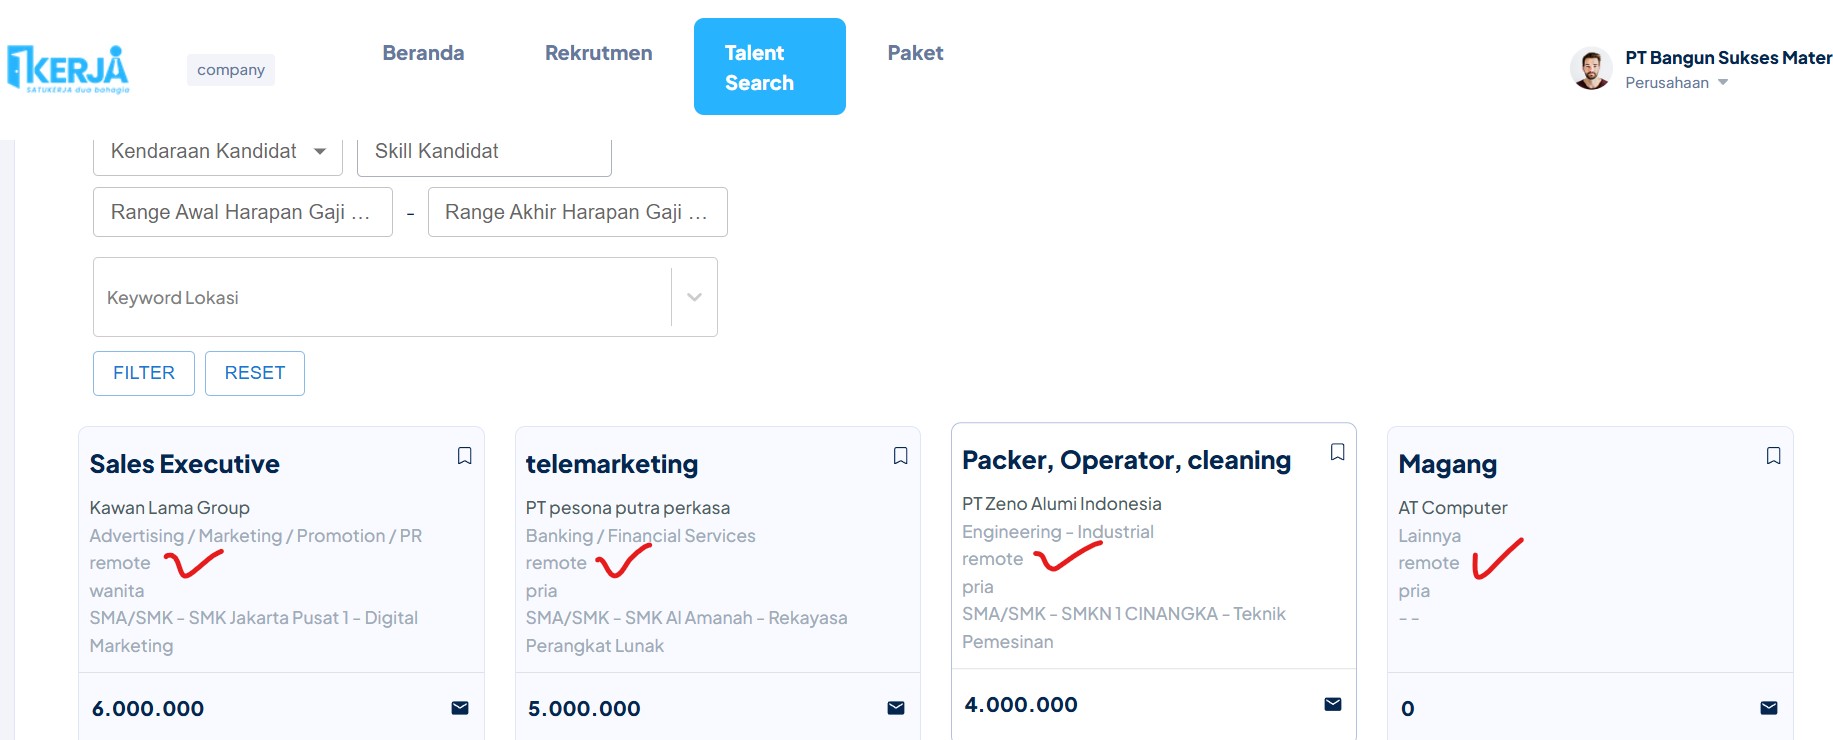Focus the Range Awal Harapan Gaji field
Viewport: 1833px width, 740px height.
coord(242,212)
